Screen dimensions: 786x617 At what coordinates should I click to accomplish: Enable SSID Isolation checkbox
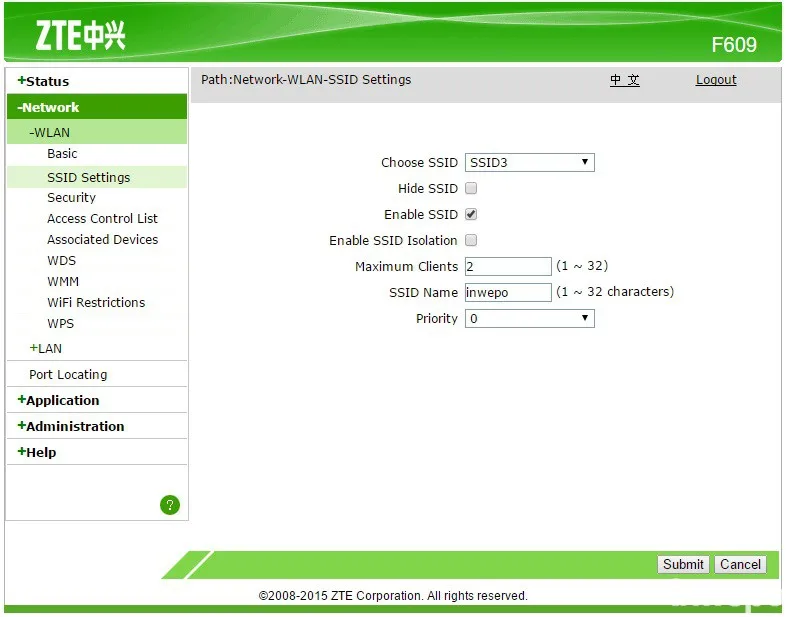click(x=471, y=241)
